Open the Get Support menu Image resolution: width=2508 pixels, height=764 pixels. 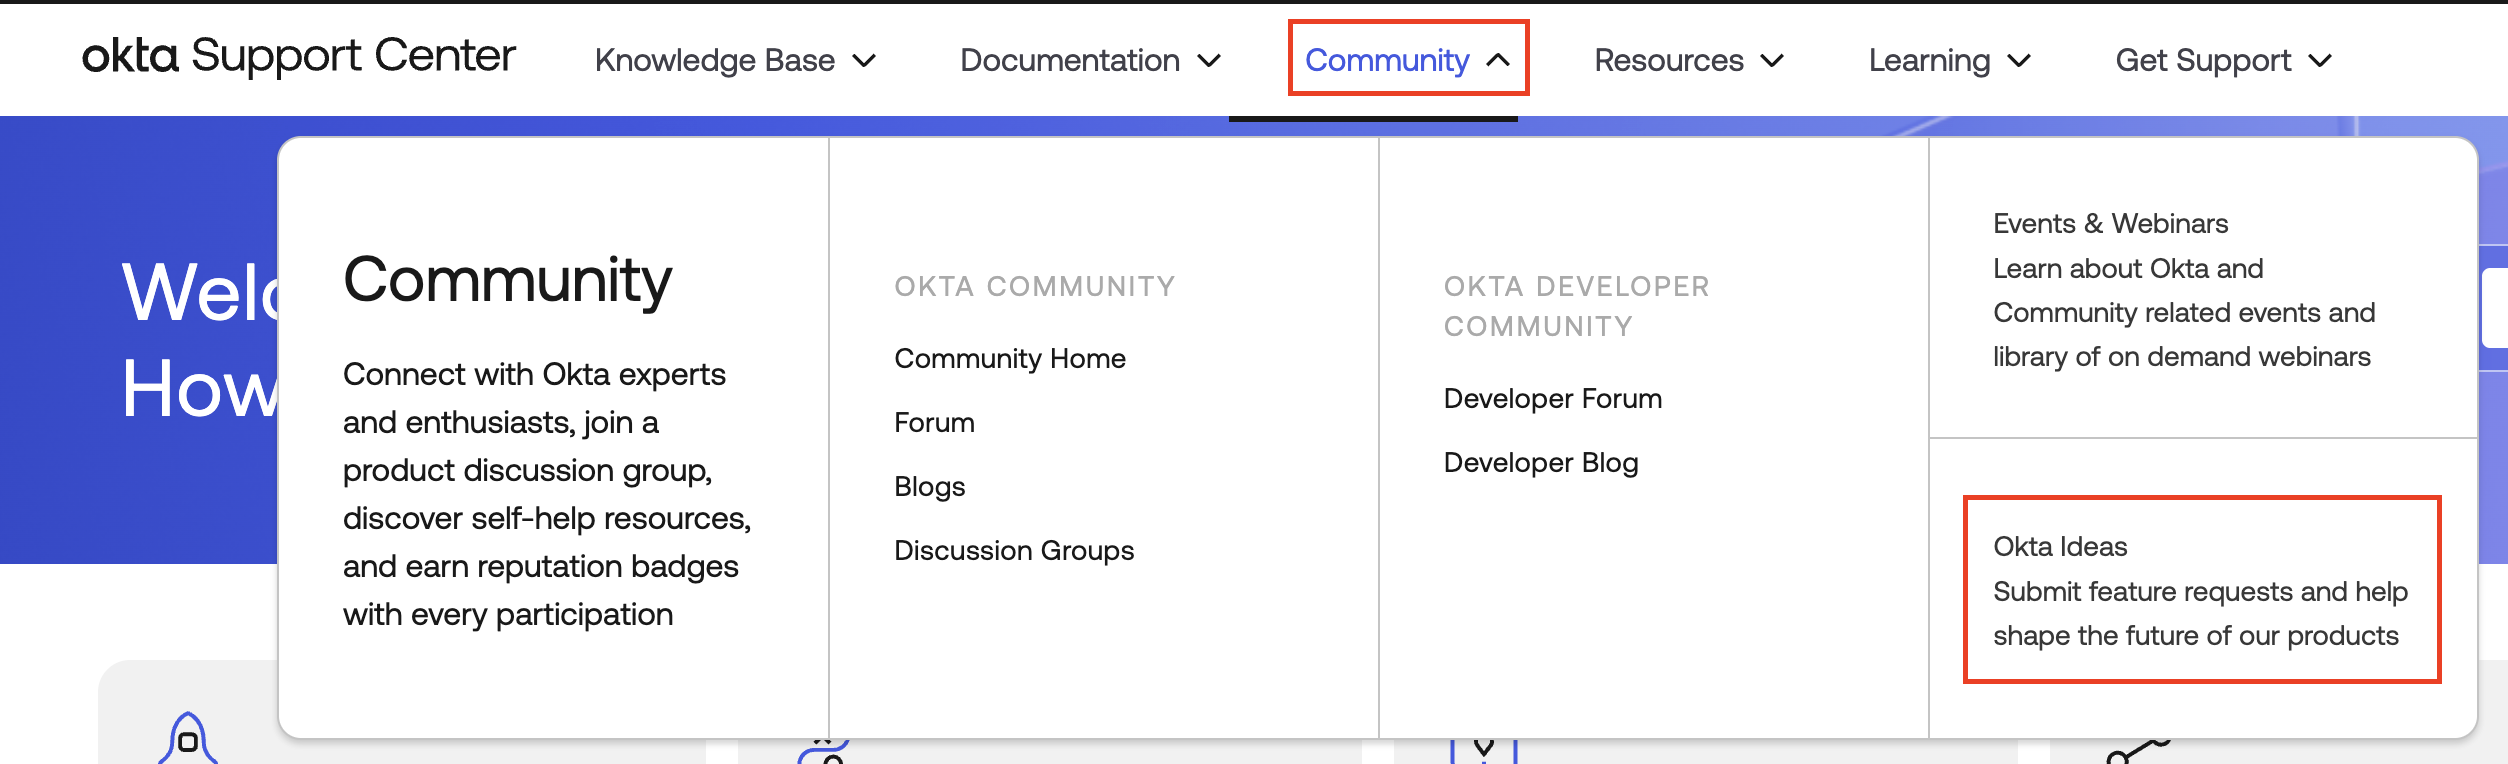2224,60
